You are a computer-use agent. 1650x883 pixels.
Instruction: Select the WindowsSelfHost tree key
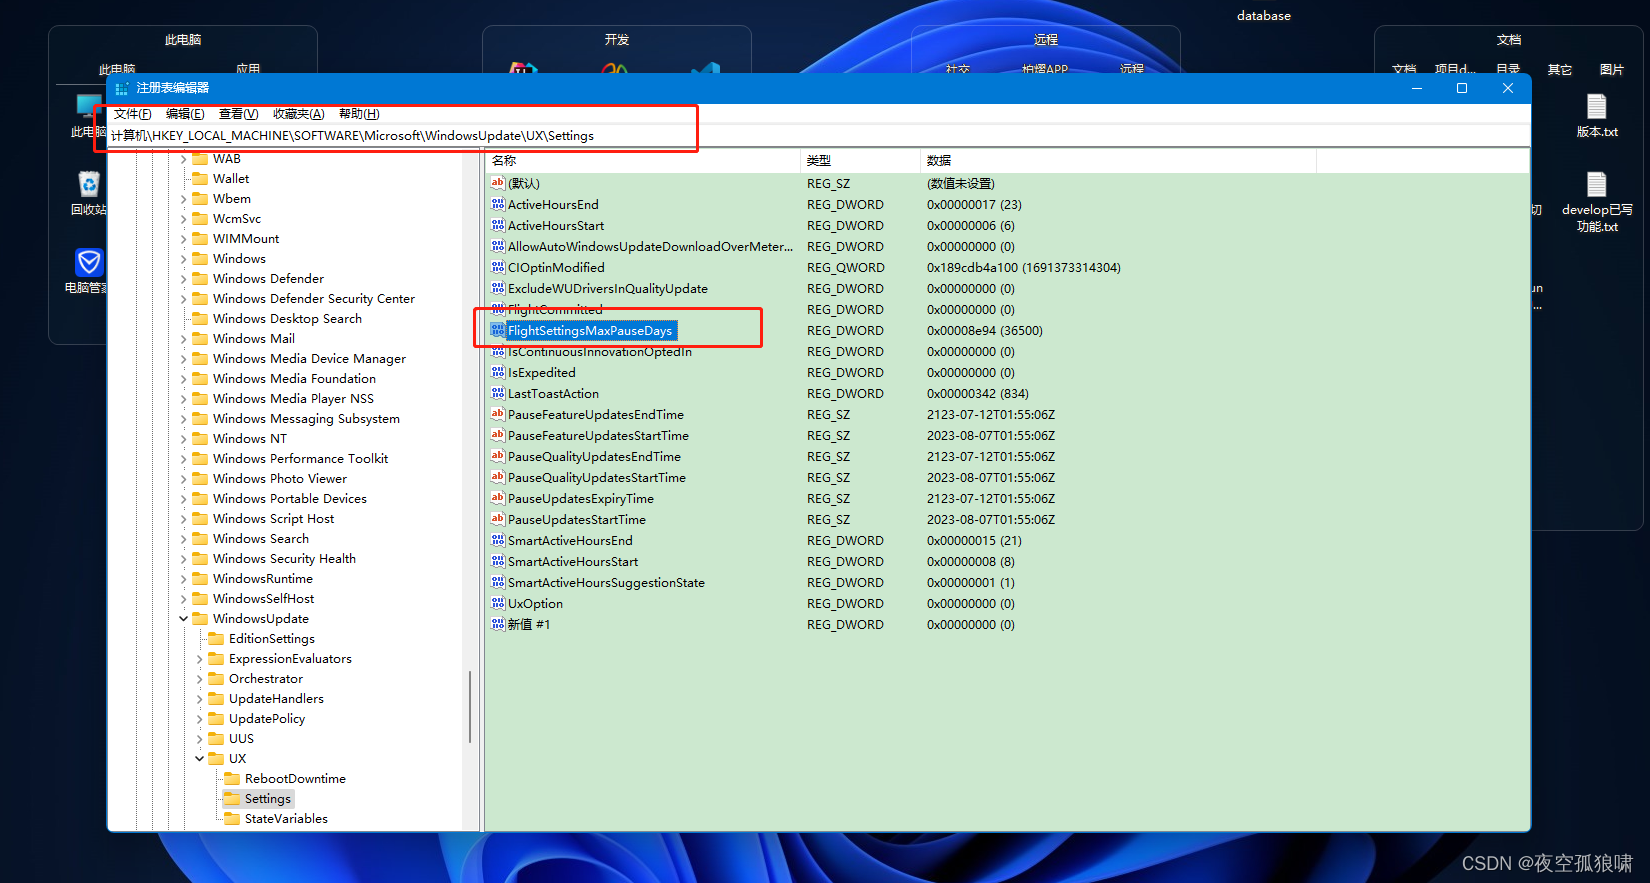(x=263, y=598)
